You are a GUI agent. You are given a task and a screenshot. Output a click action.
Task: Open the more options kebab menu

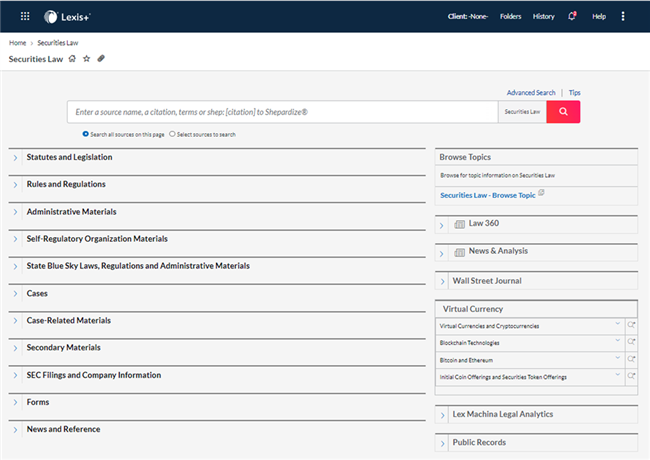coord(623,16)
